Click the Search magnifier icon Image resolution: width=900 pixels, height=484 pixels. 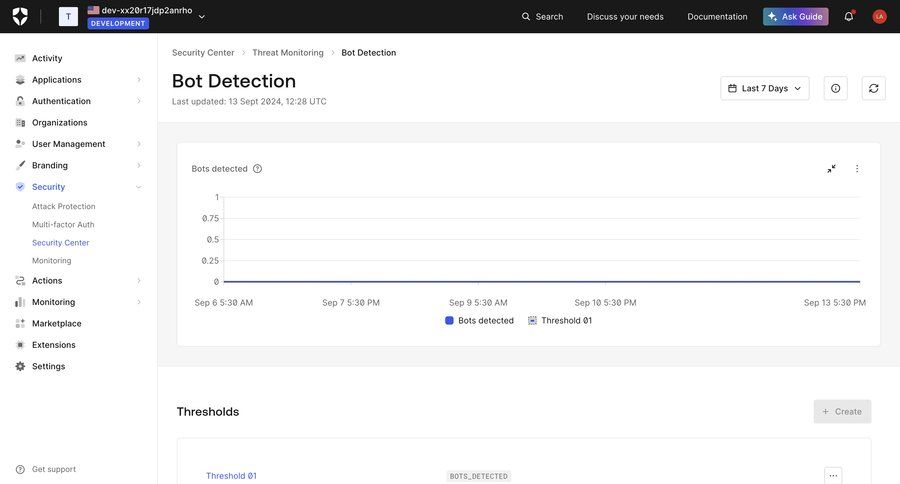coord(526,17)
